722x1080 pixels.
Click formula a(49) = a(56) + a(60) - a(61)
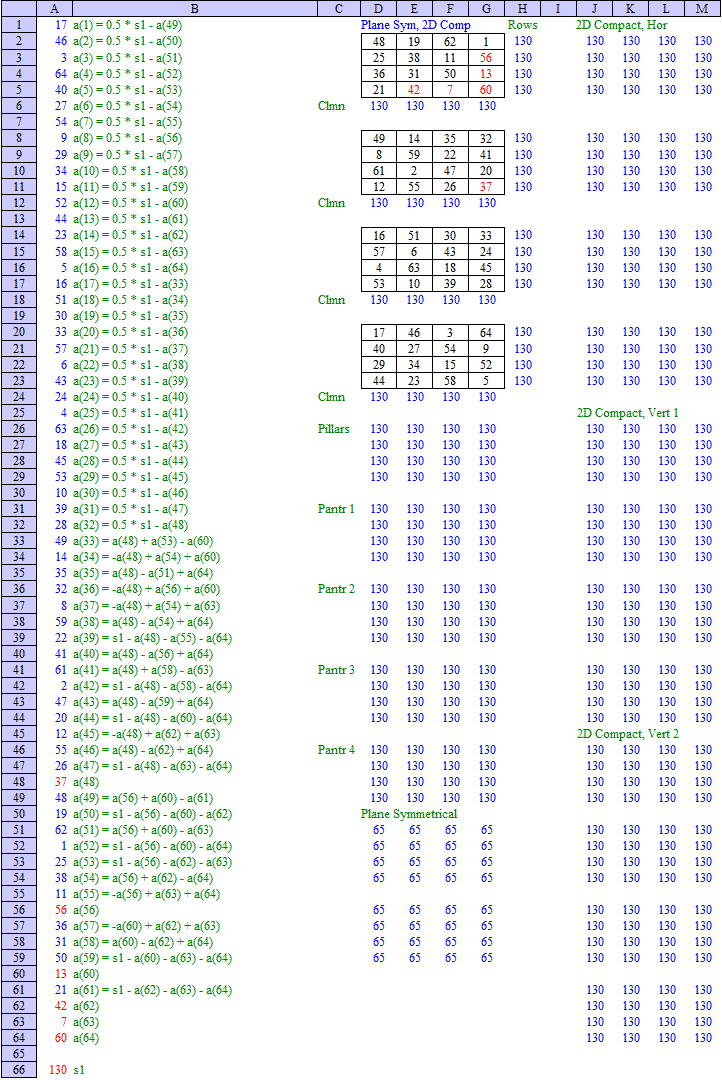point(143,798)
